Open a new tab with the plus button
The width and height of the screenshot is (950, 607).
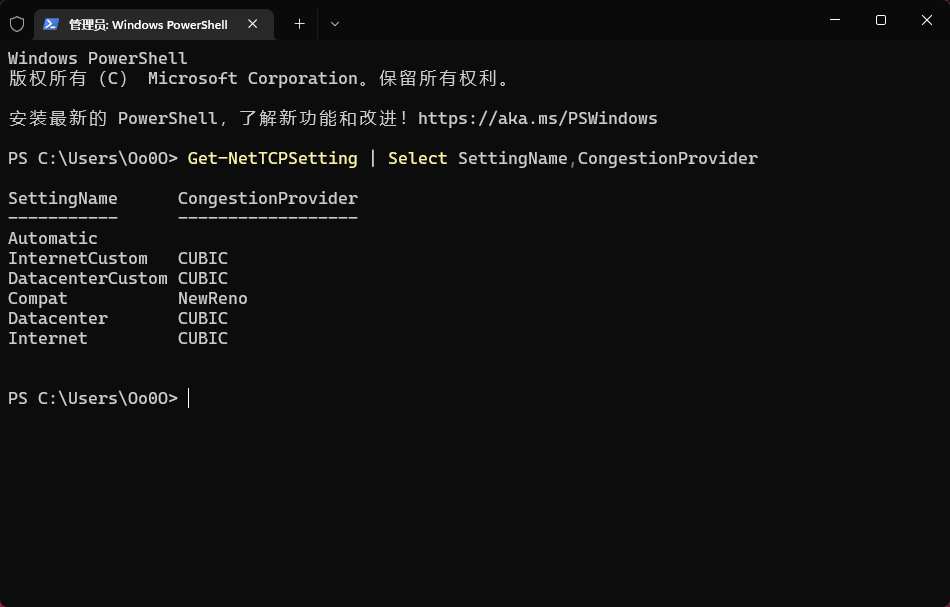click(x=299, y=24)
